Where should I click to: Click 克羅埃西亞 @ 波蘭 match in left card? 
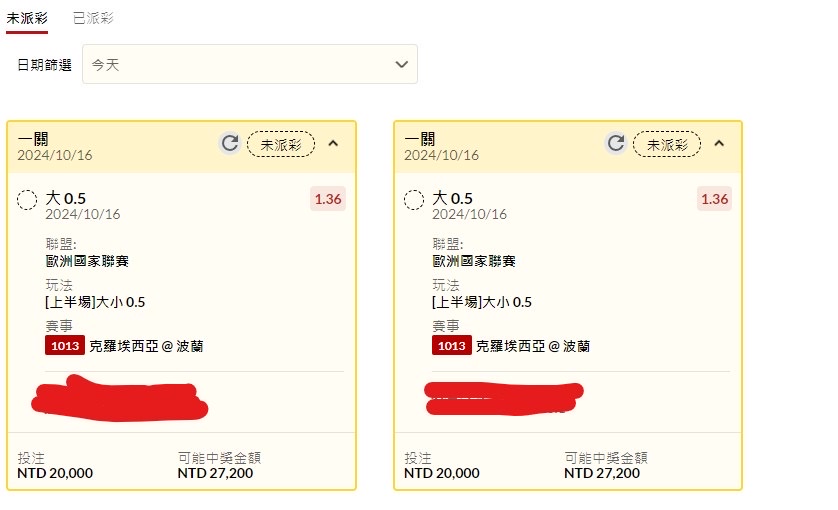click(x=147, y=346)
